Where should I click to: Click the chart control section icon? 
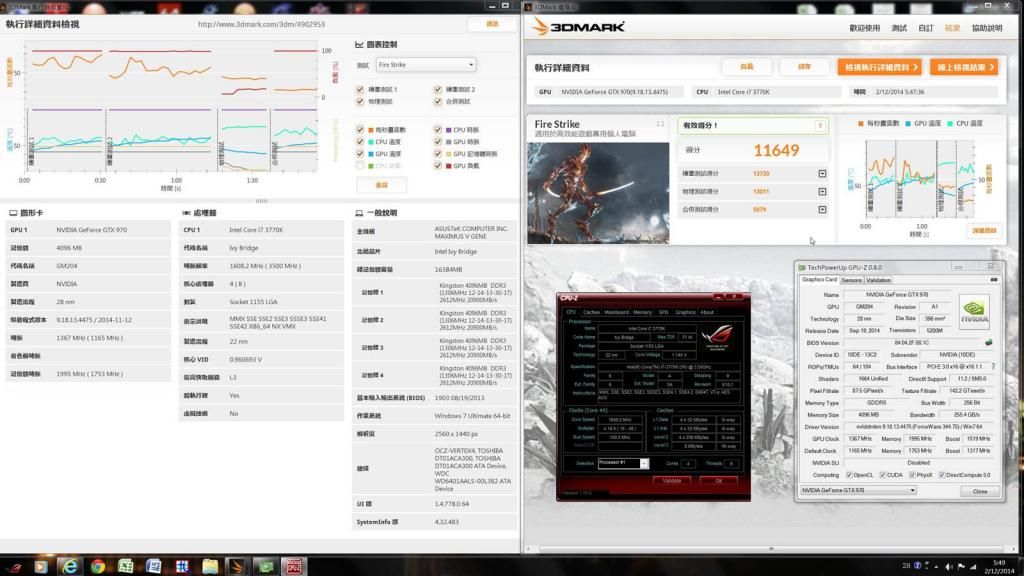(359, 44)
